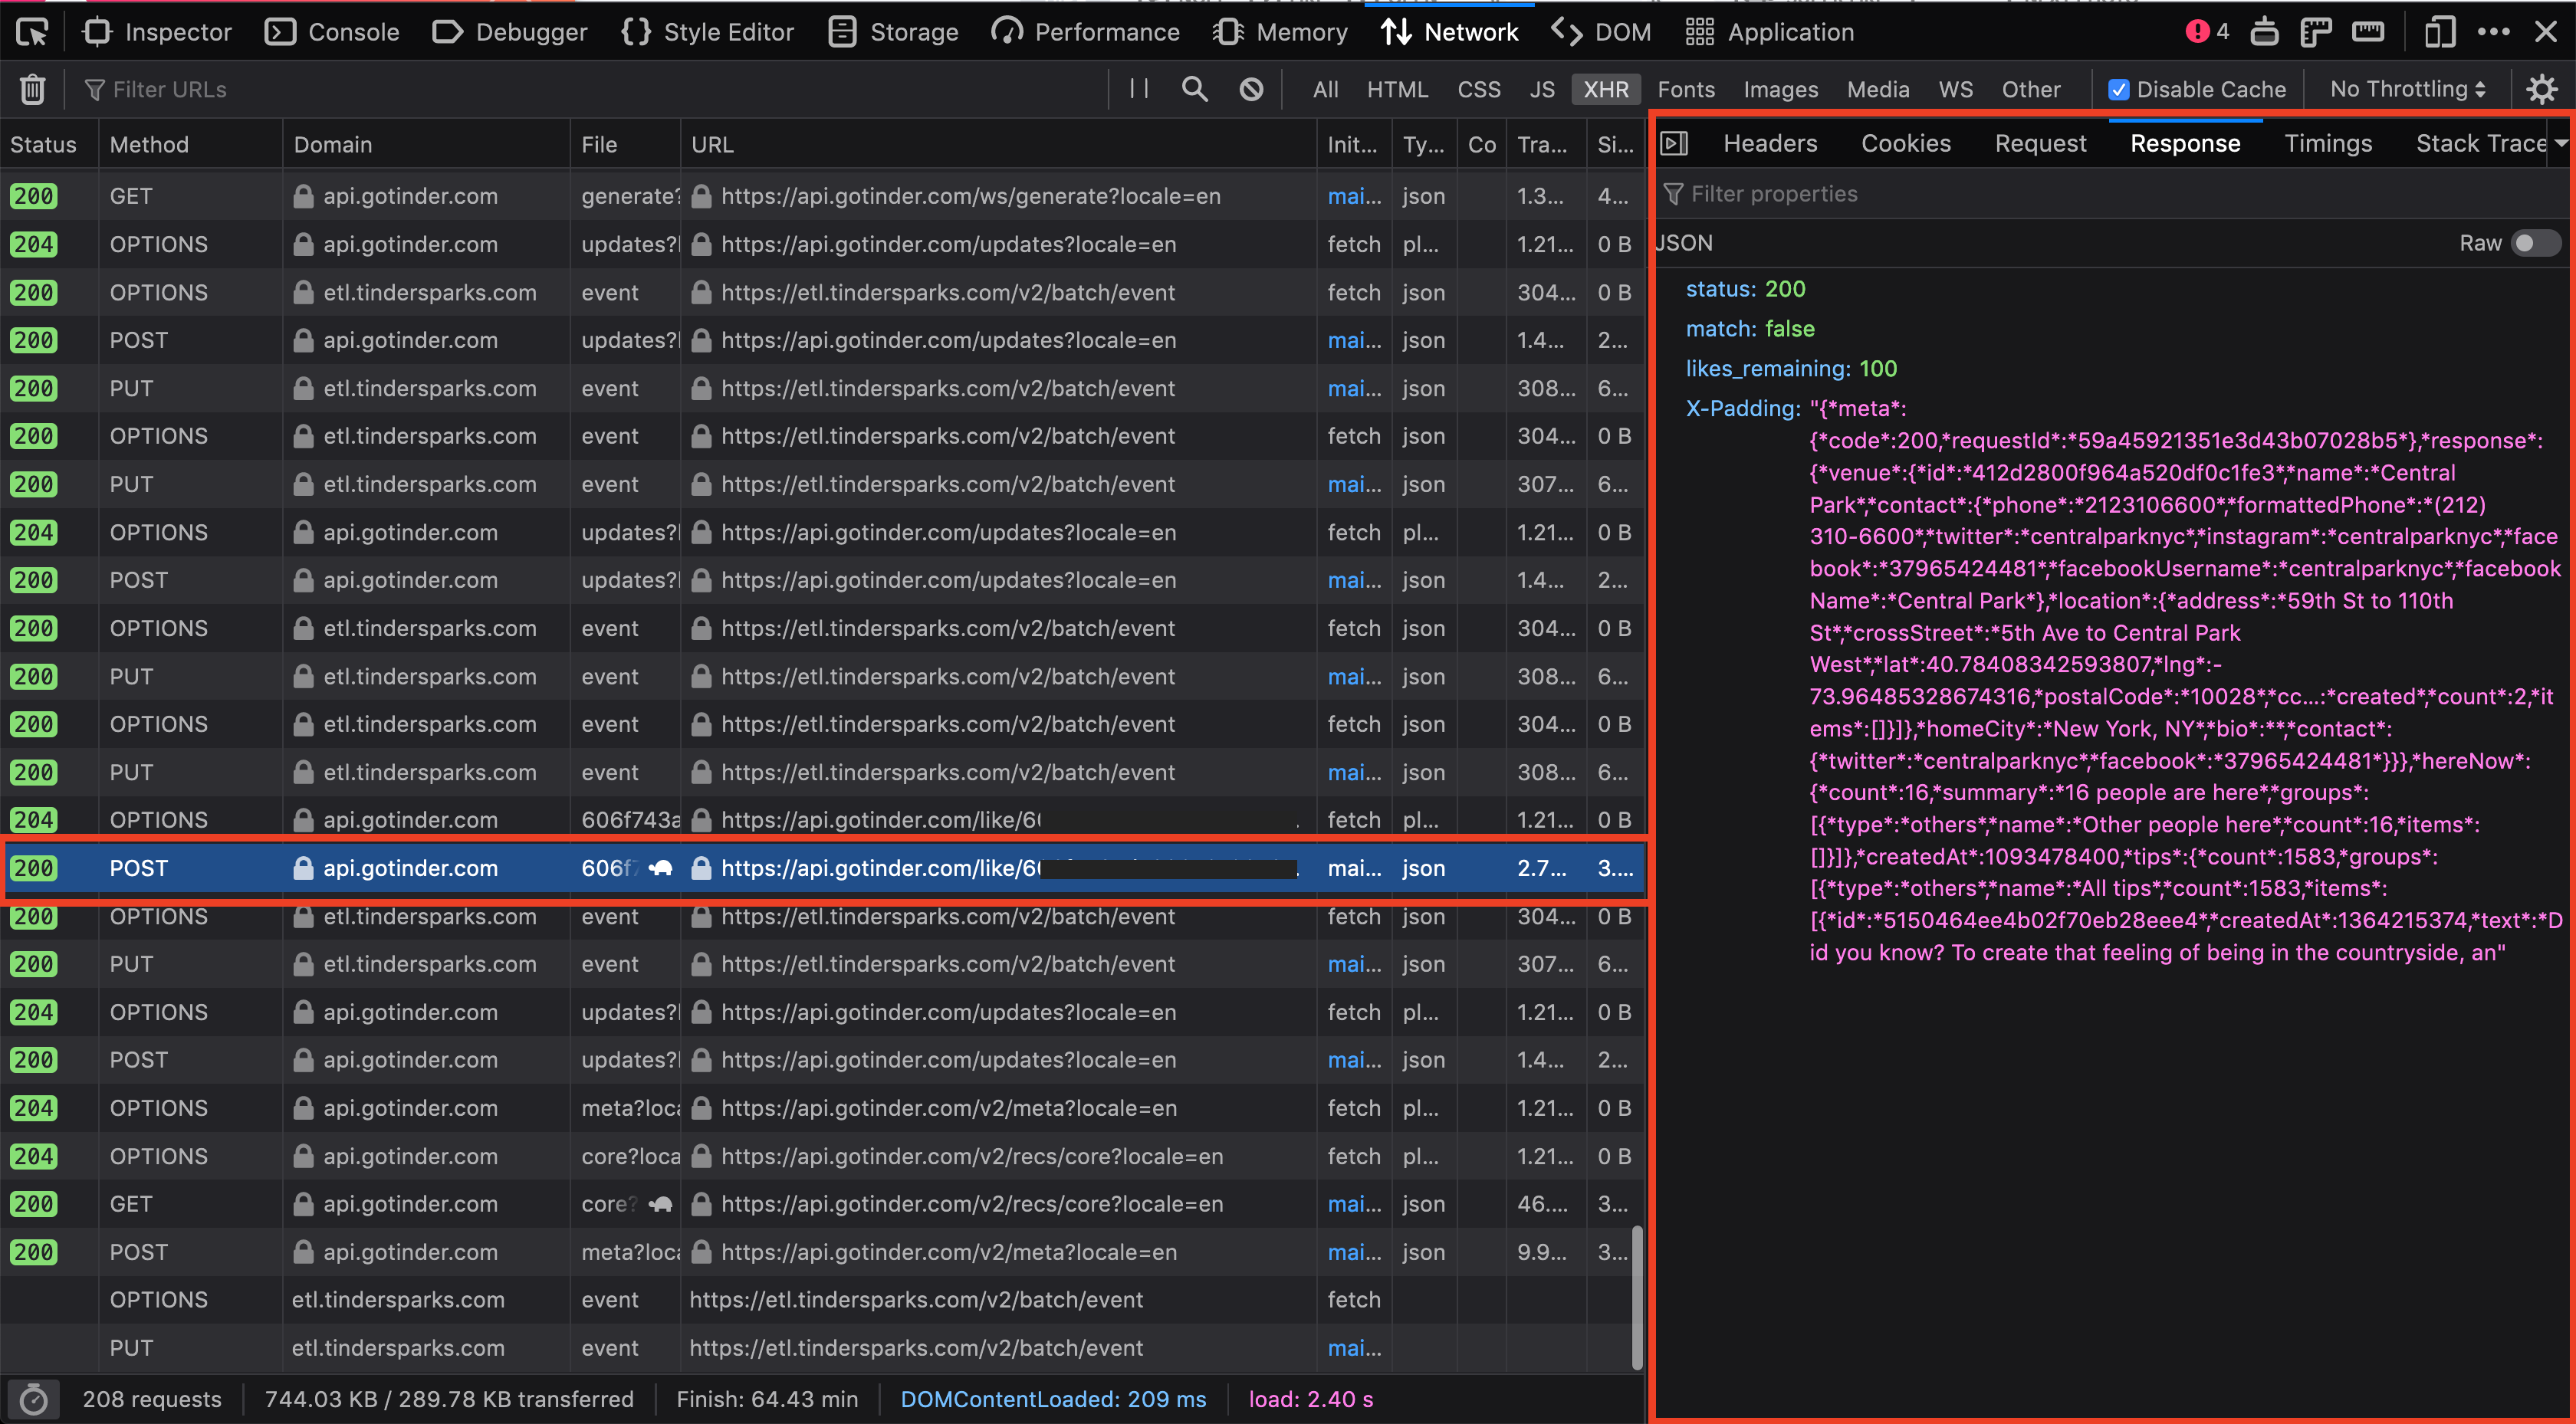Expand hidden detail tabs chevron
Image resolution: width=2576 pixels, height=1424 pixels.
[2561, 143]
